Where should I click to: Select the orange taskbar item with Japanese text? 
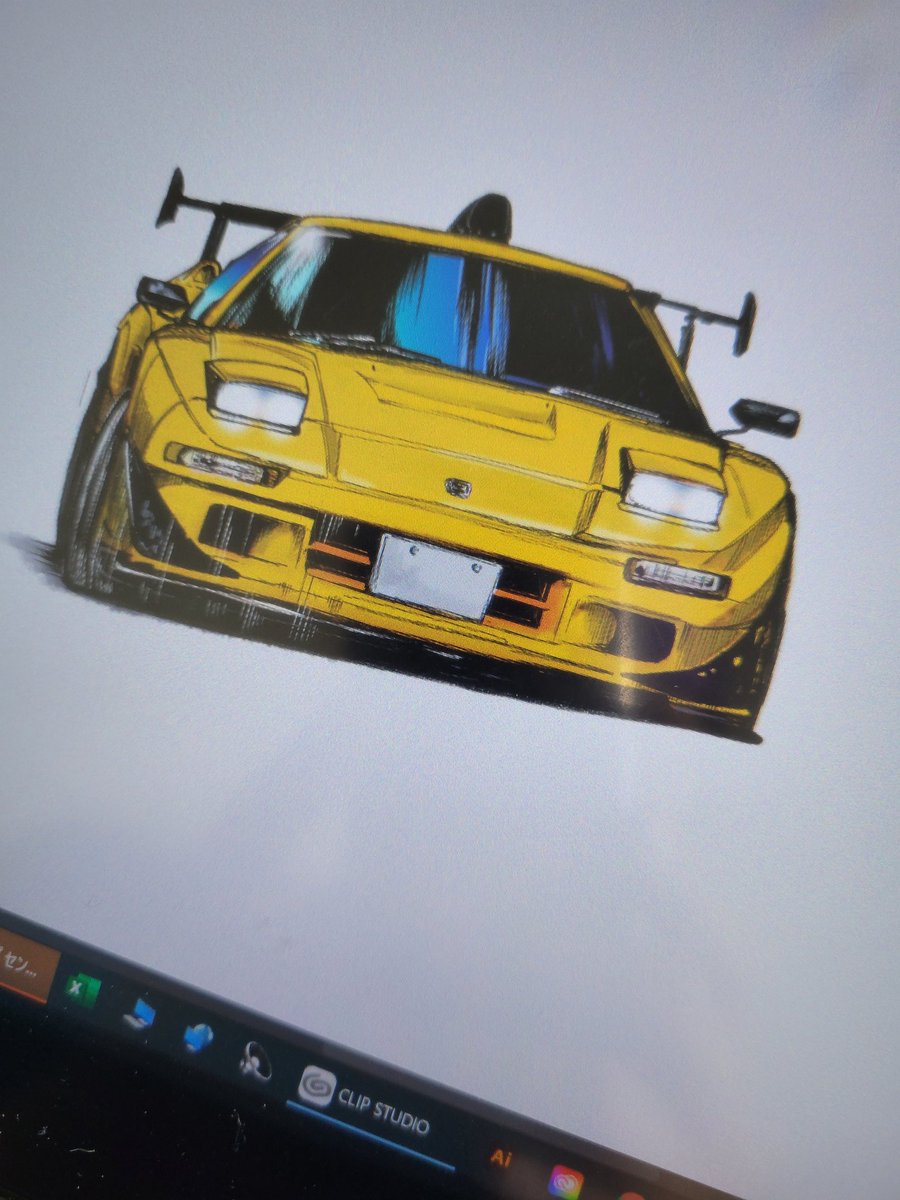click(27, 965)
